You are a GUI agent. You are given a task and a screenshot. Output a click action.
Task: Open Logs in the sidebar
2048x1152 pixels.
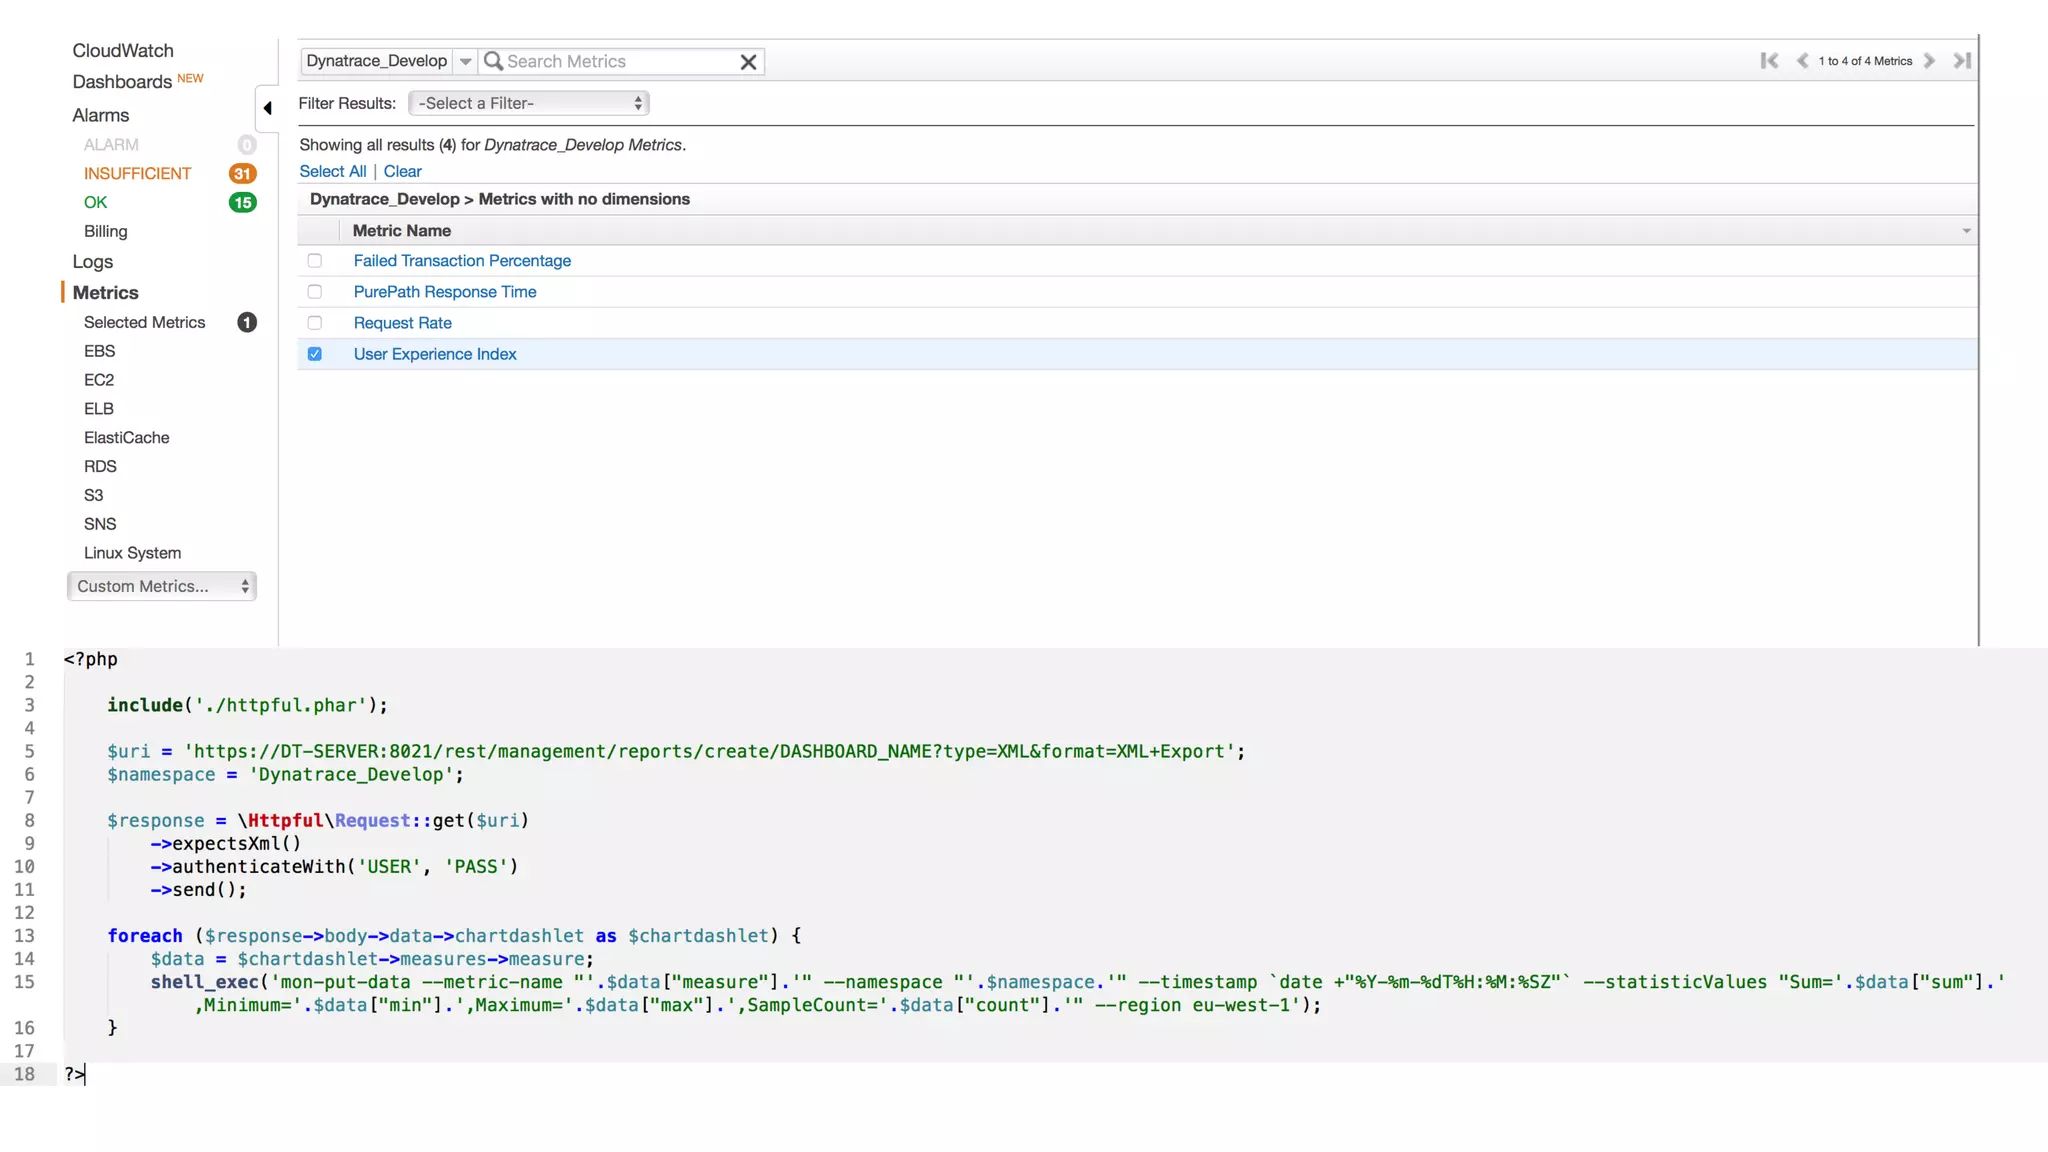click(x=92, y=262)
